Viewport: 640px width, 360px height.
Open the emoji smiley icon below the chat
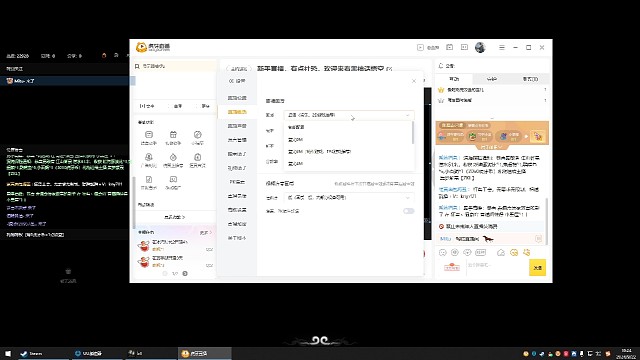(442, 253)
